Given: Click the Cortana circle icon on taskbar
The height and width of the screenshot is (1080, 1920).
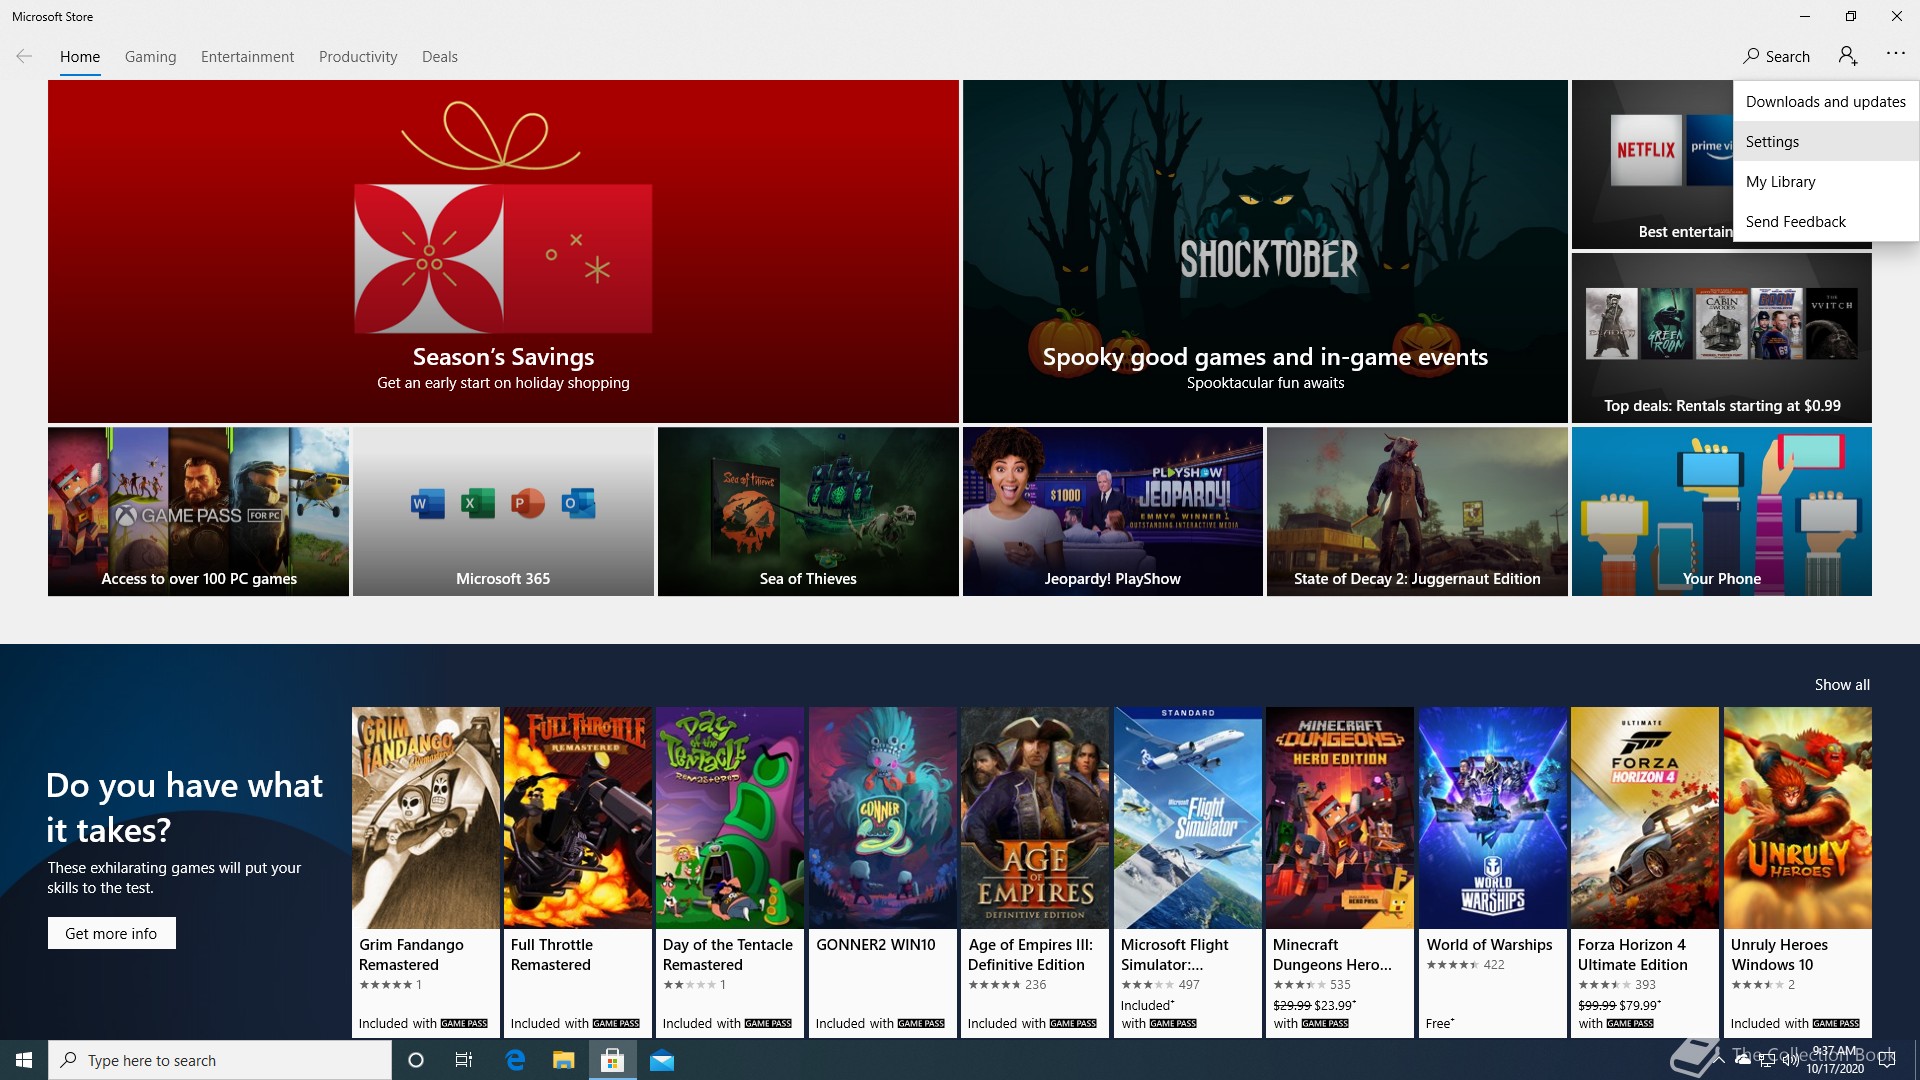Looking at the screenshot, I should point(416,1060).
